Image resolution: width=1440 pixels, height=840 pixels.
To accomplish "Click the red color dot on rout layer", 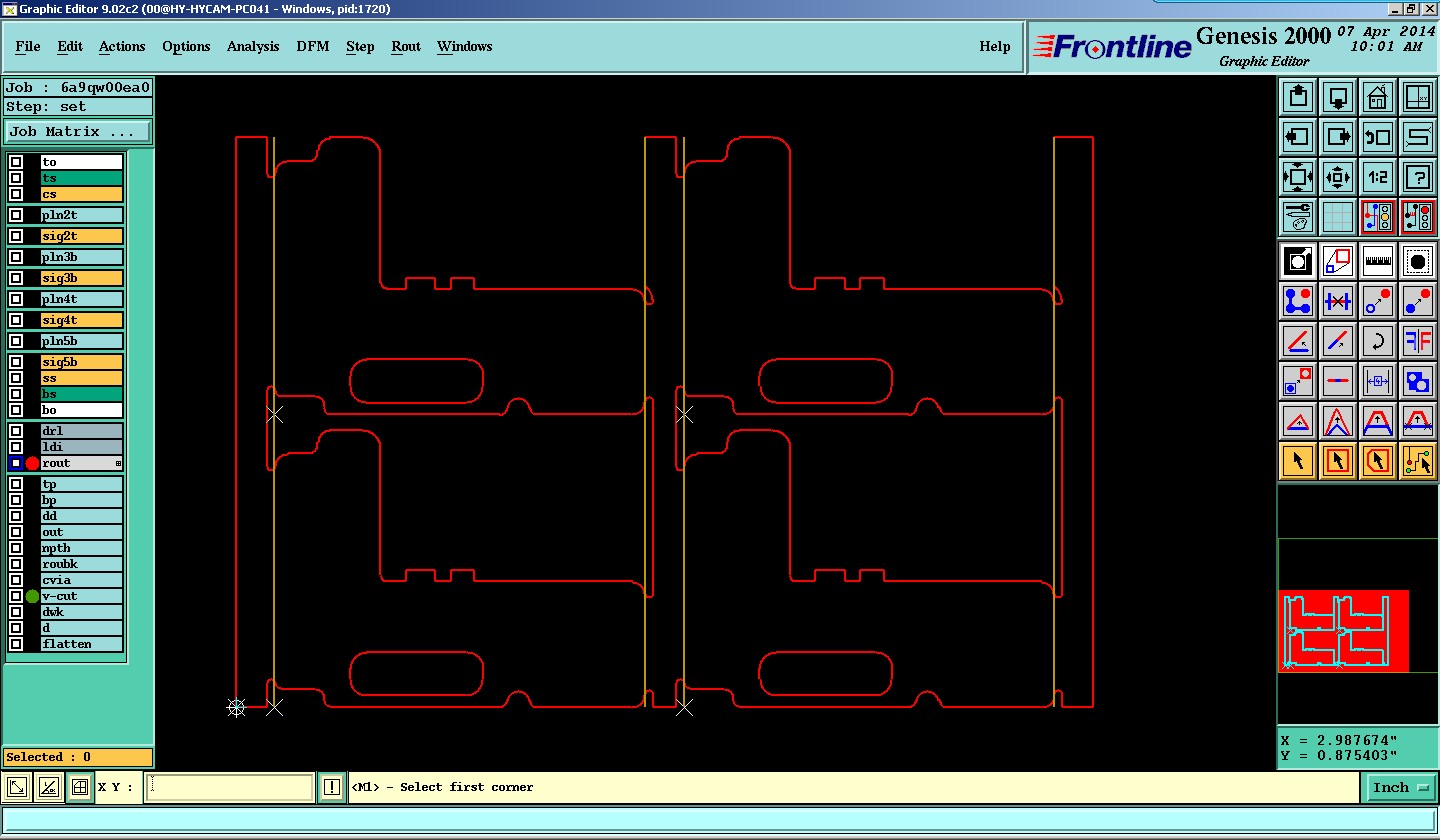I will click(x=32, y=463).
